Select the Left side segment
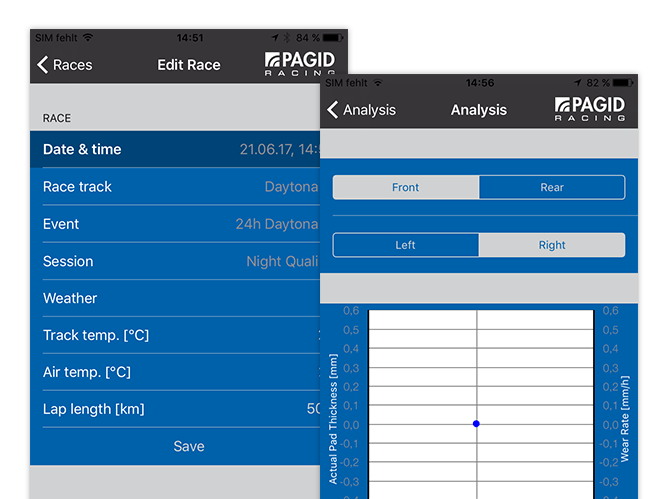Image resolution: width=668 pixels, height=499 pixels. coord(406,245)
